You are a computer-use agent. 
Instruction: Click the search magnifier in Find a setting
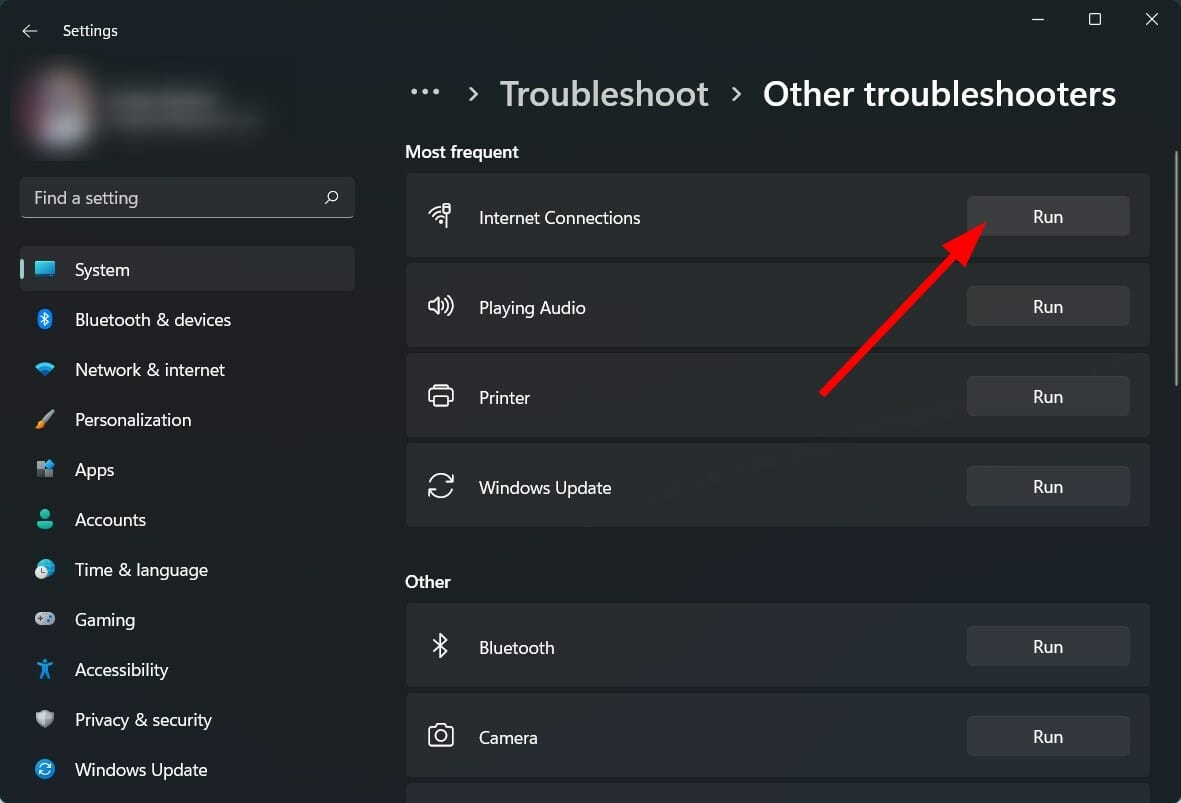(x=331, y=198)
